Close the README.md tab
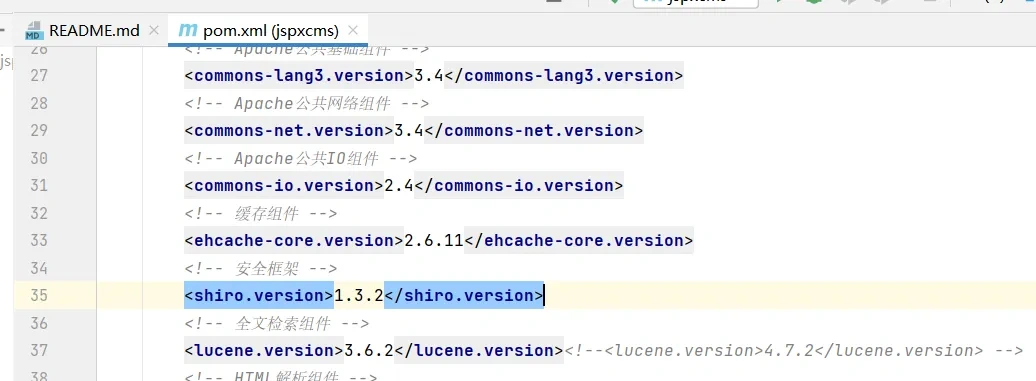The height and width of the screenshot is (381, 1036). (x=154, y=30)
